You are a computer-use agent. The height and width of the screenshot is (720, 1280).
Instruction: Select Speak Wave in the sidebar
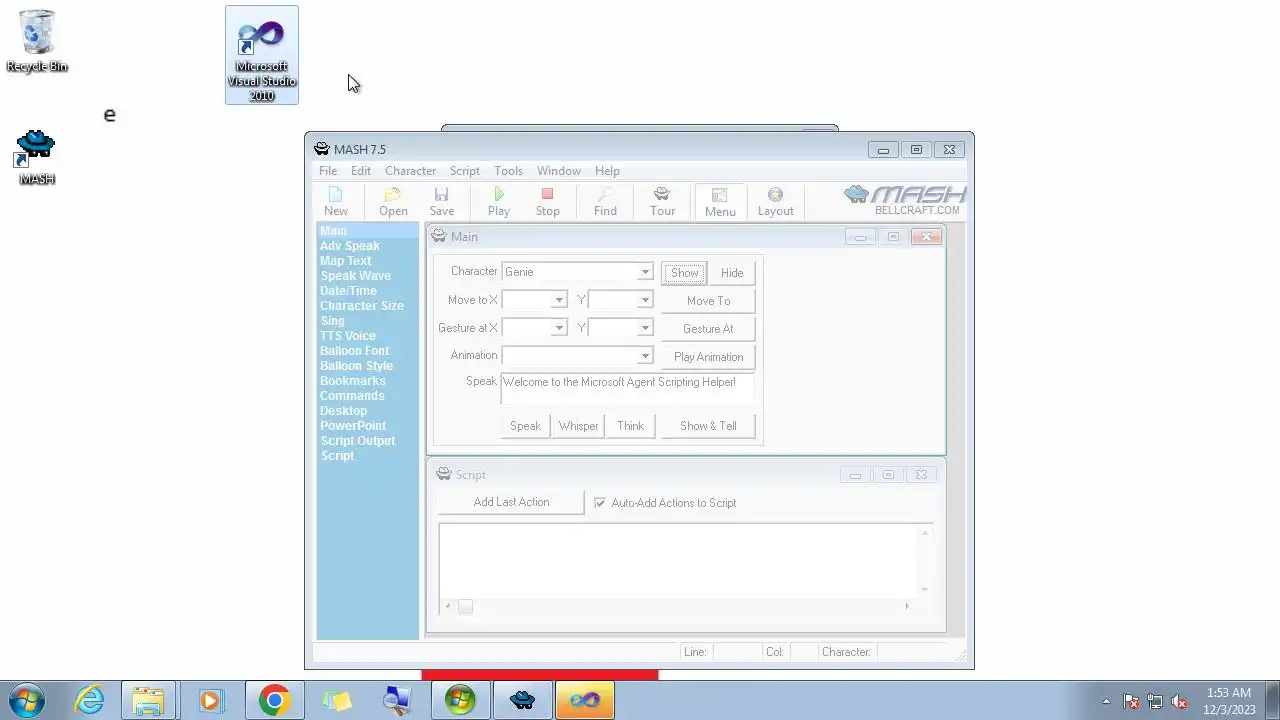point(355,276)
